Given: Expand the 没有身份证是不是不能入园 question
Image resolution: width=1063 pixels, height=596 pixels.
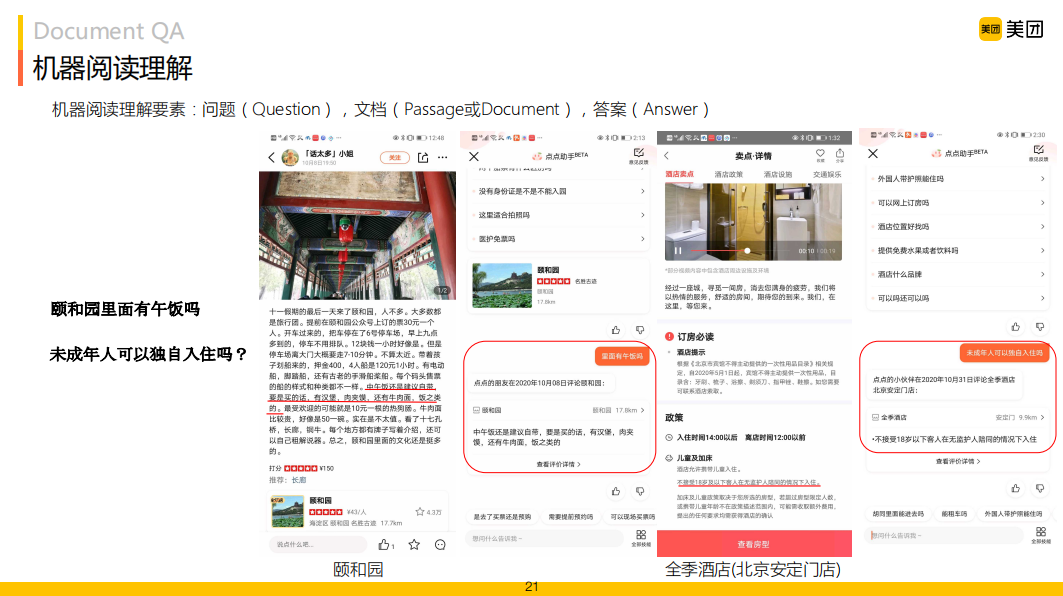Looking at the screenshot, I should point(558,191).
